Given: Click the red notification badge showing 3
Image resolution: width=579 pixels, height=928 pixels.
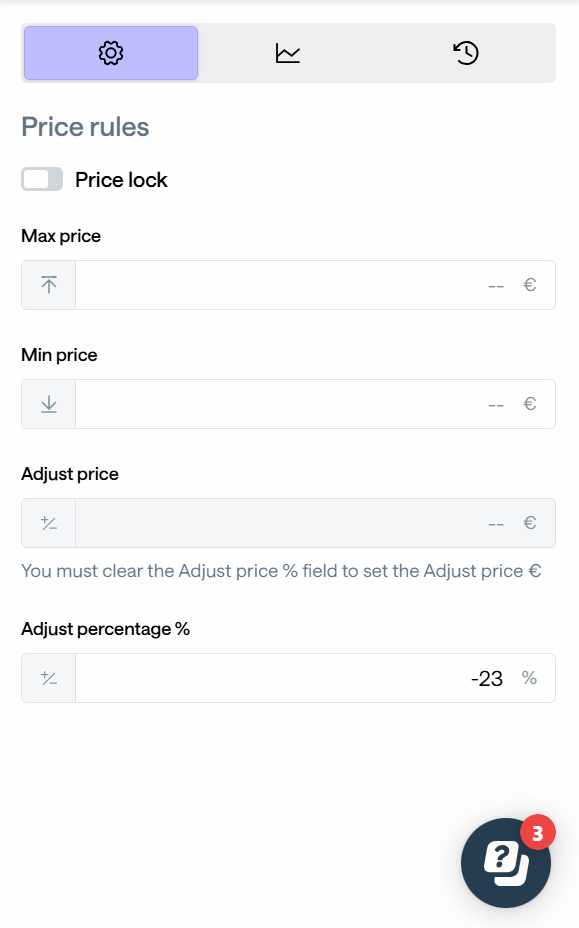Looking at the screenshot, I should (x=538, y=833).
